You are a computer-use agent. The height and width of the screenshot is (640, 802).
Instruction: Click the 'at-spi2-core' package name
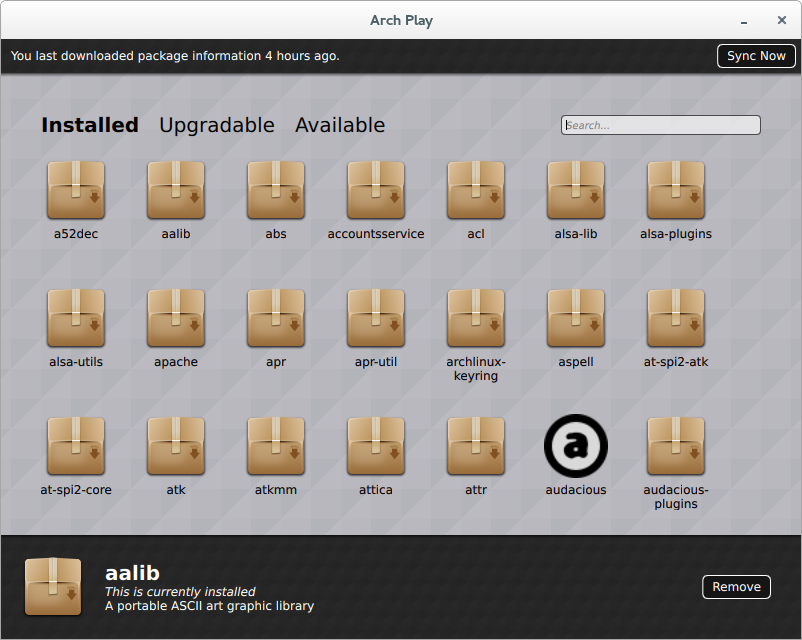coord(76,490)
